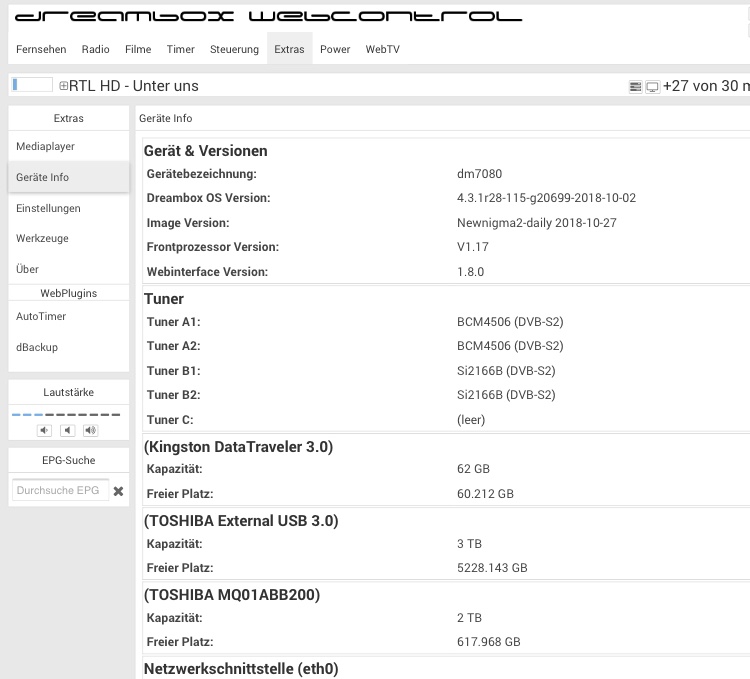Click the Tuner B1 Si2166B (DVB-S2) value
Viewport: 750px width, 679px height.
[506, 371]
